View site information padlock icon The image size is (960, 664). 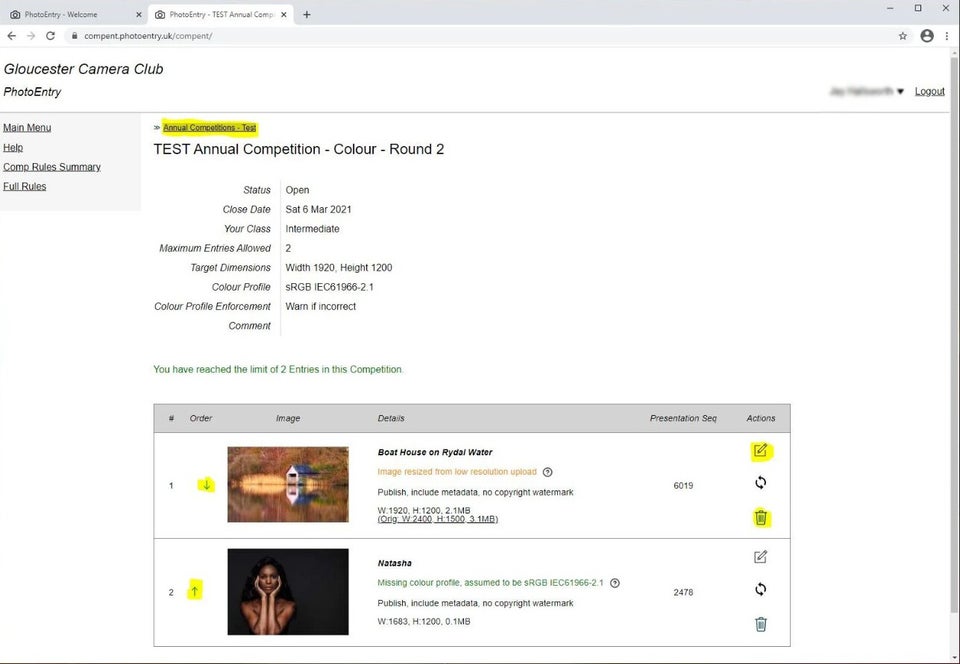tap(74, 36)
